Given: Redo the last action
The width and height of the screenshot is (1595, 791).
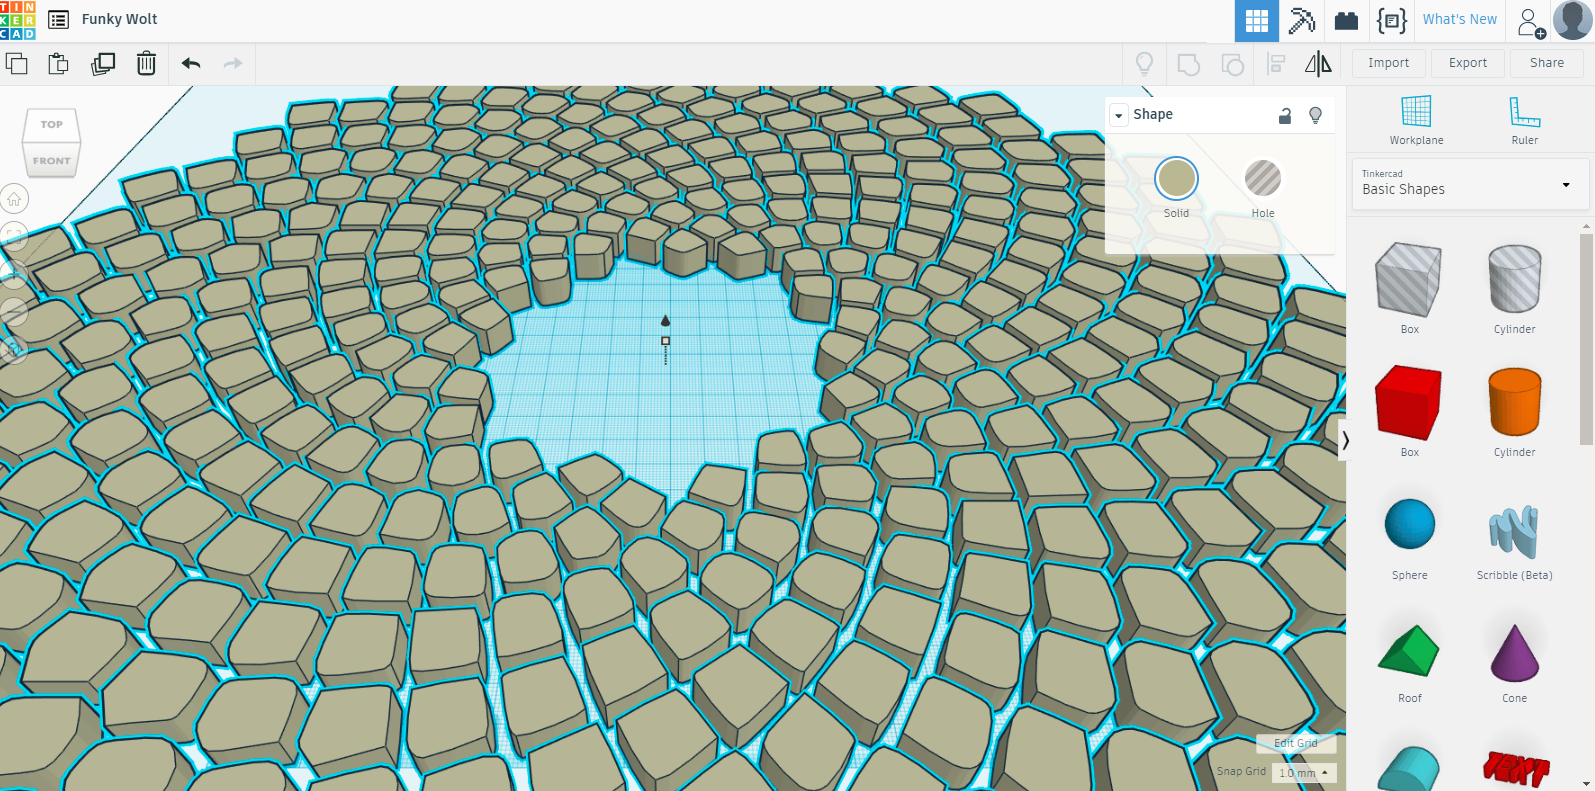Looking at the screenshot, I should pos(233,64).
